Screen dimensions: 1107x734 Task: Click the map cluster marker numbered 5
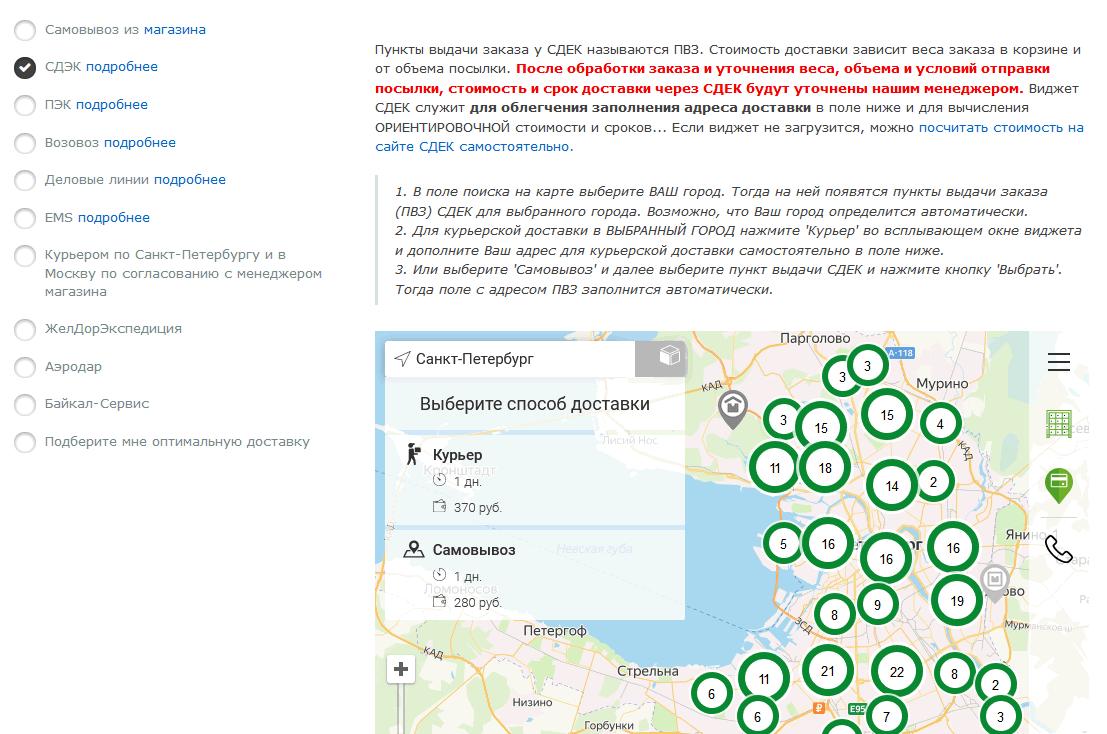coord(783,544)
